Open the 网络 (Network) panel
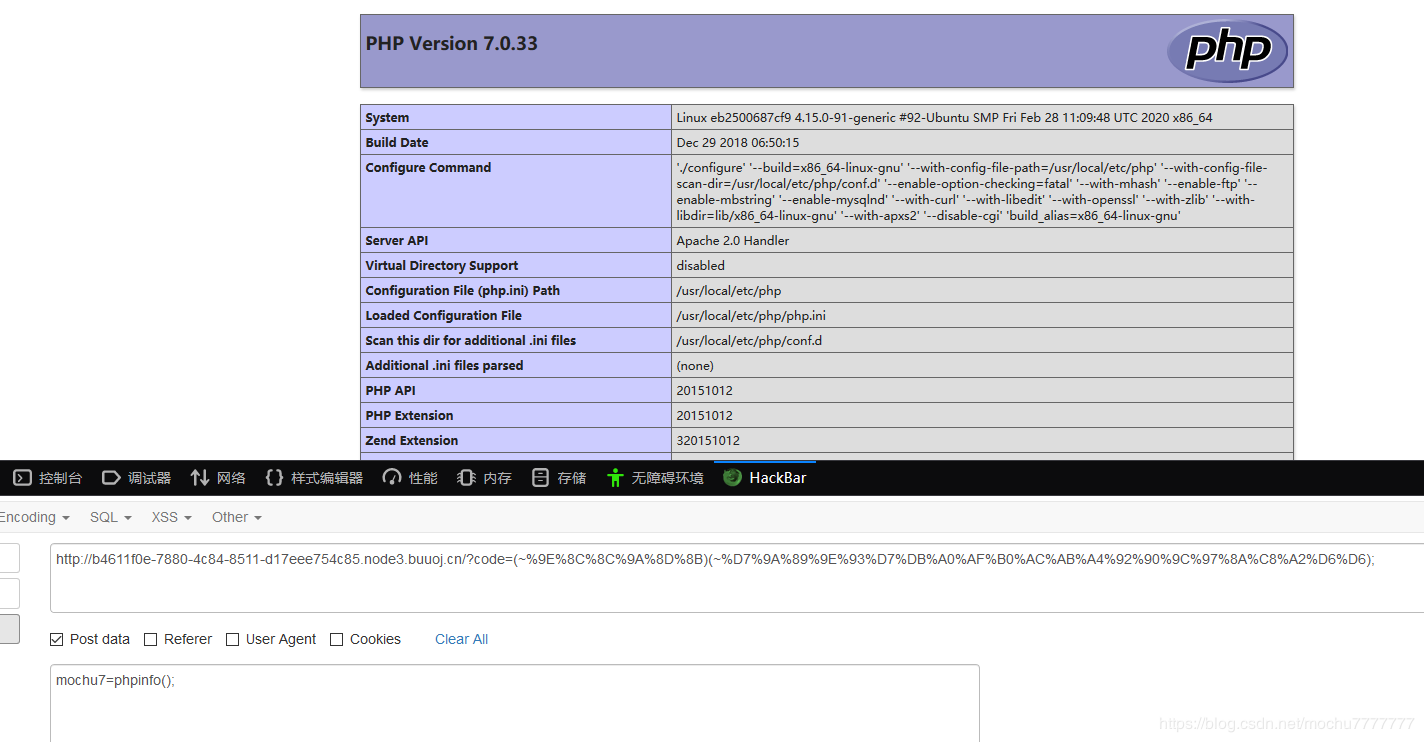This screenshot has height=742, width=1424. 217,477
